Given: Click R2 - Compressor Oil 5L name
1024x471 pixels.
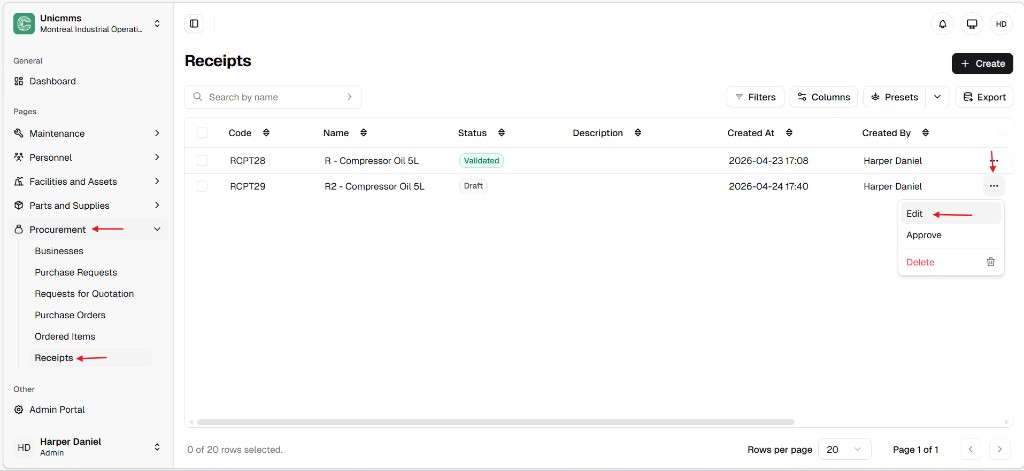Looking at the screenshot, I should coord(374,187).
